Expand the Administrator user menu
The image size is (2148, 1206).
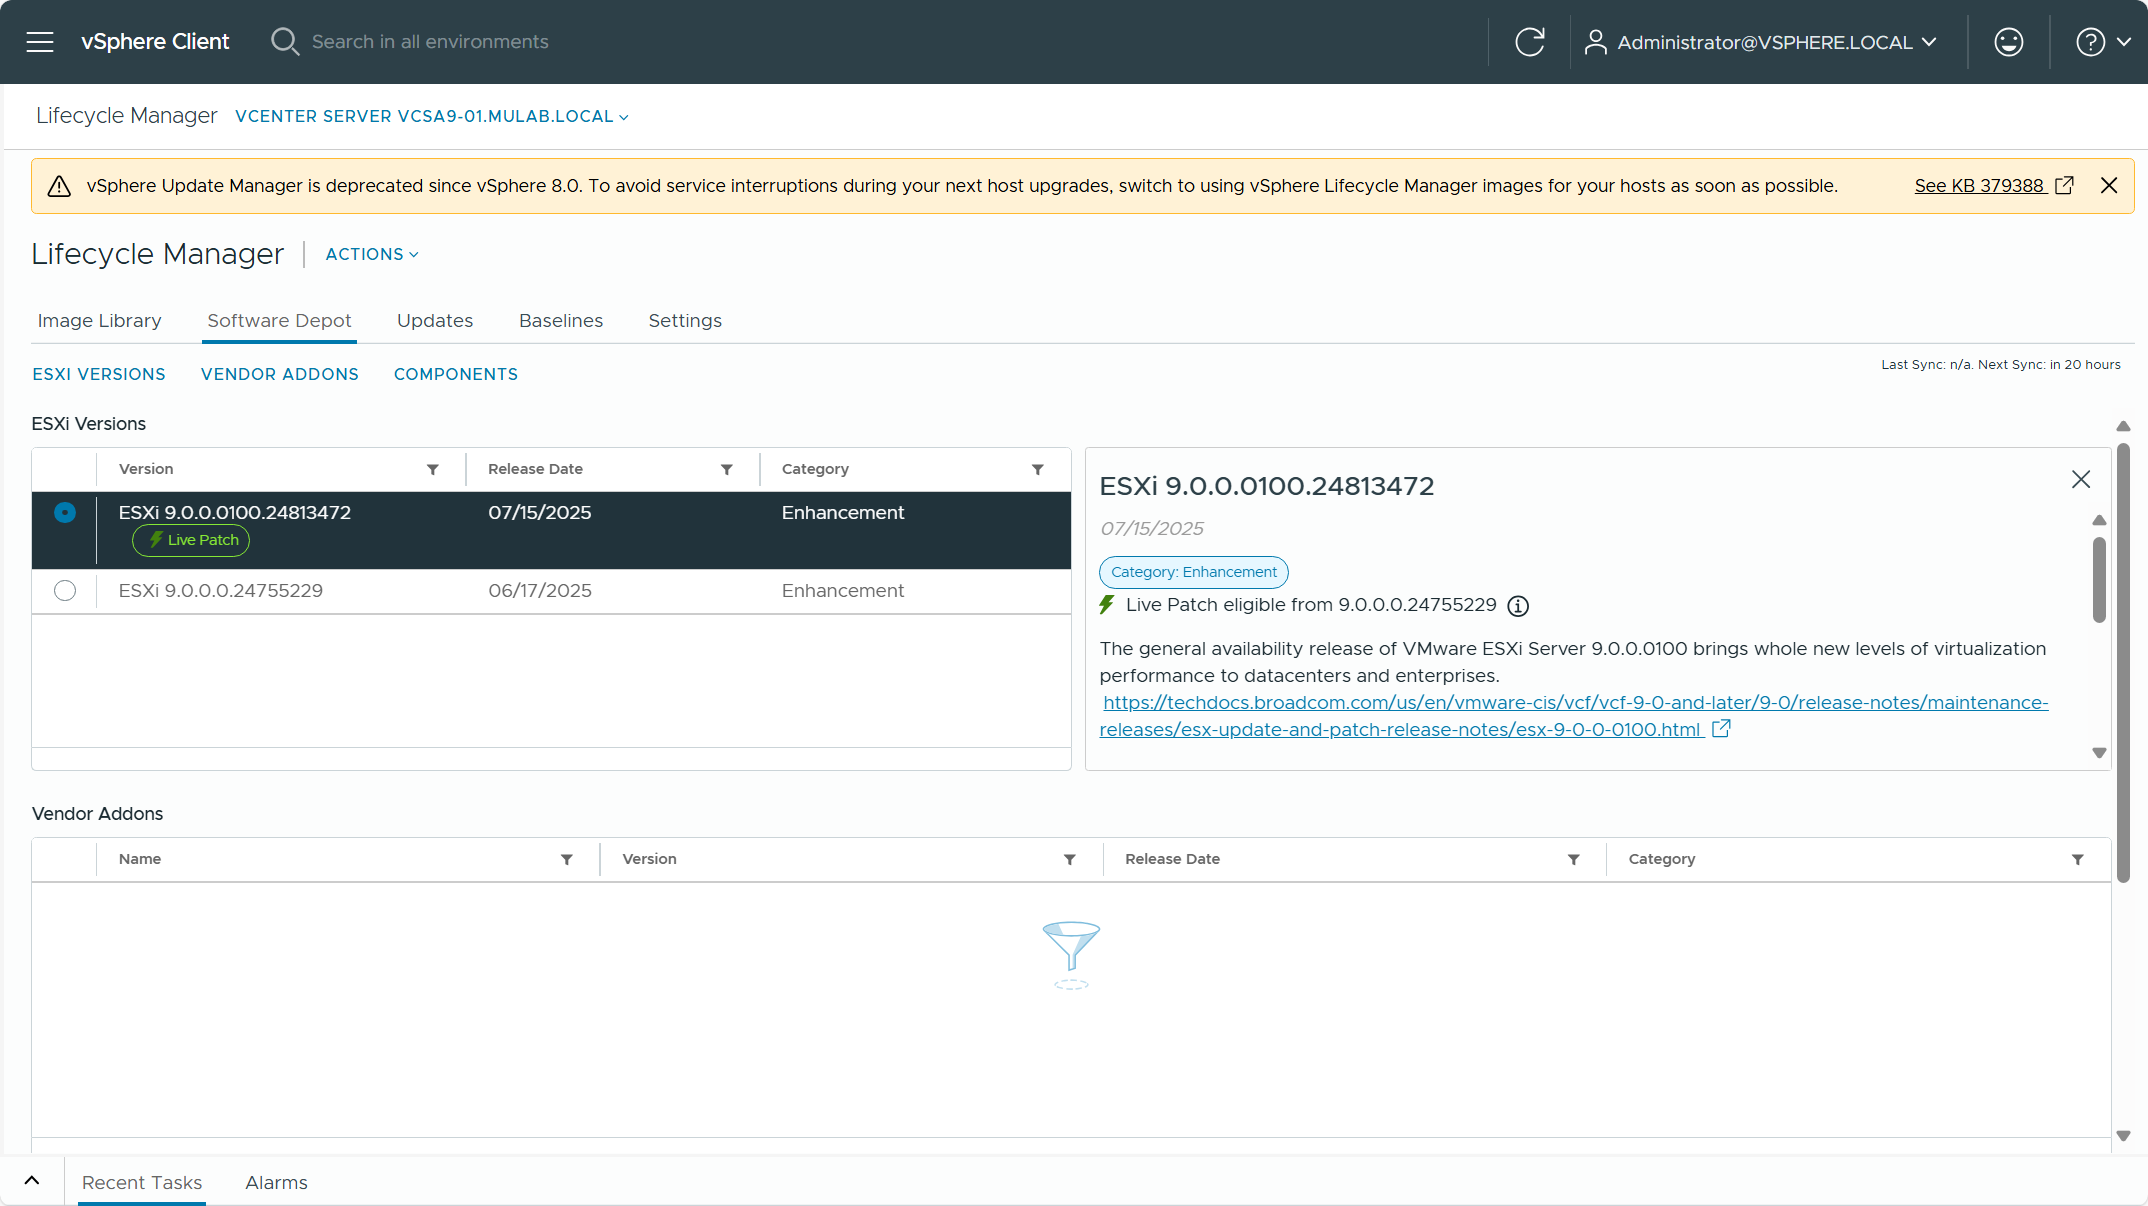click(x=1764, y=42)
